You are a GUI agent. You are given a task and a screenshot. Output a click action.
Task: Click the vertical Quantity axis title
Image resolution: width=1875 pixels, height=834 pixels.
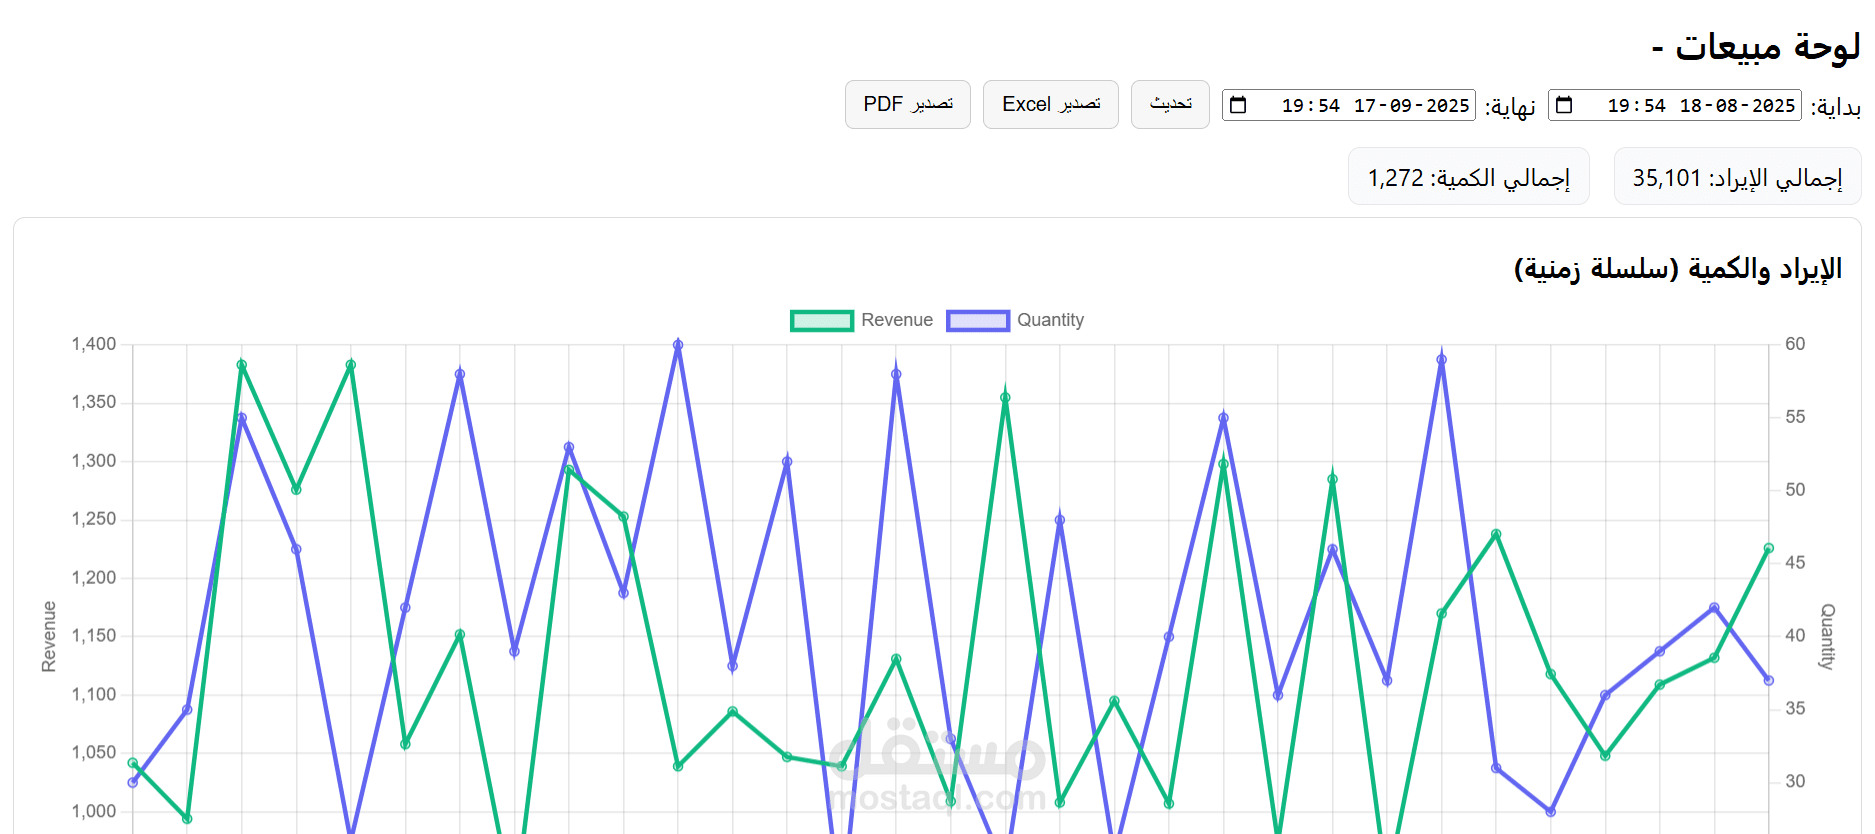click(1828, 636)
